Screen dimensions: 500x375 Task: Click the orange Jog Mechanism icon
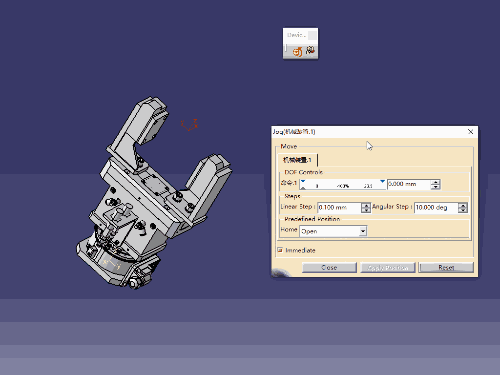297,52
